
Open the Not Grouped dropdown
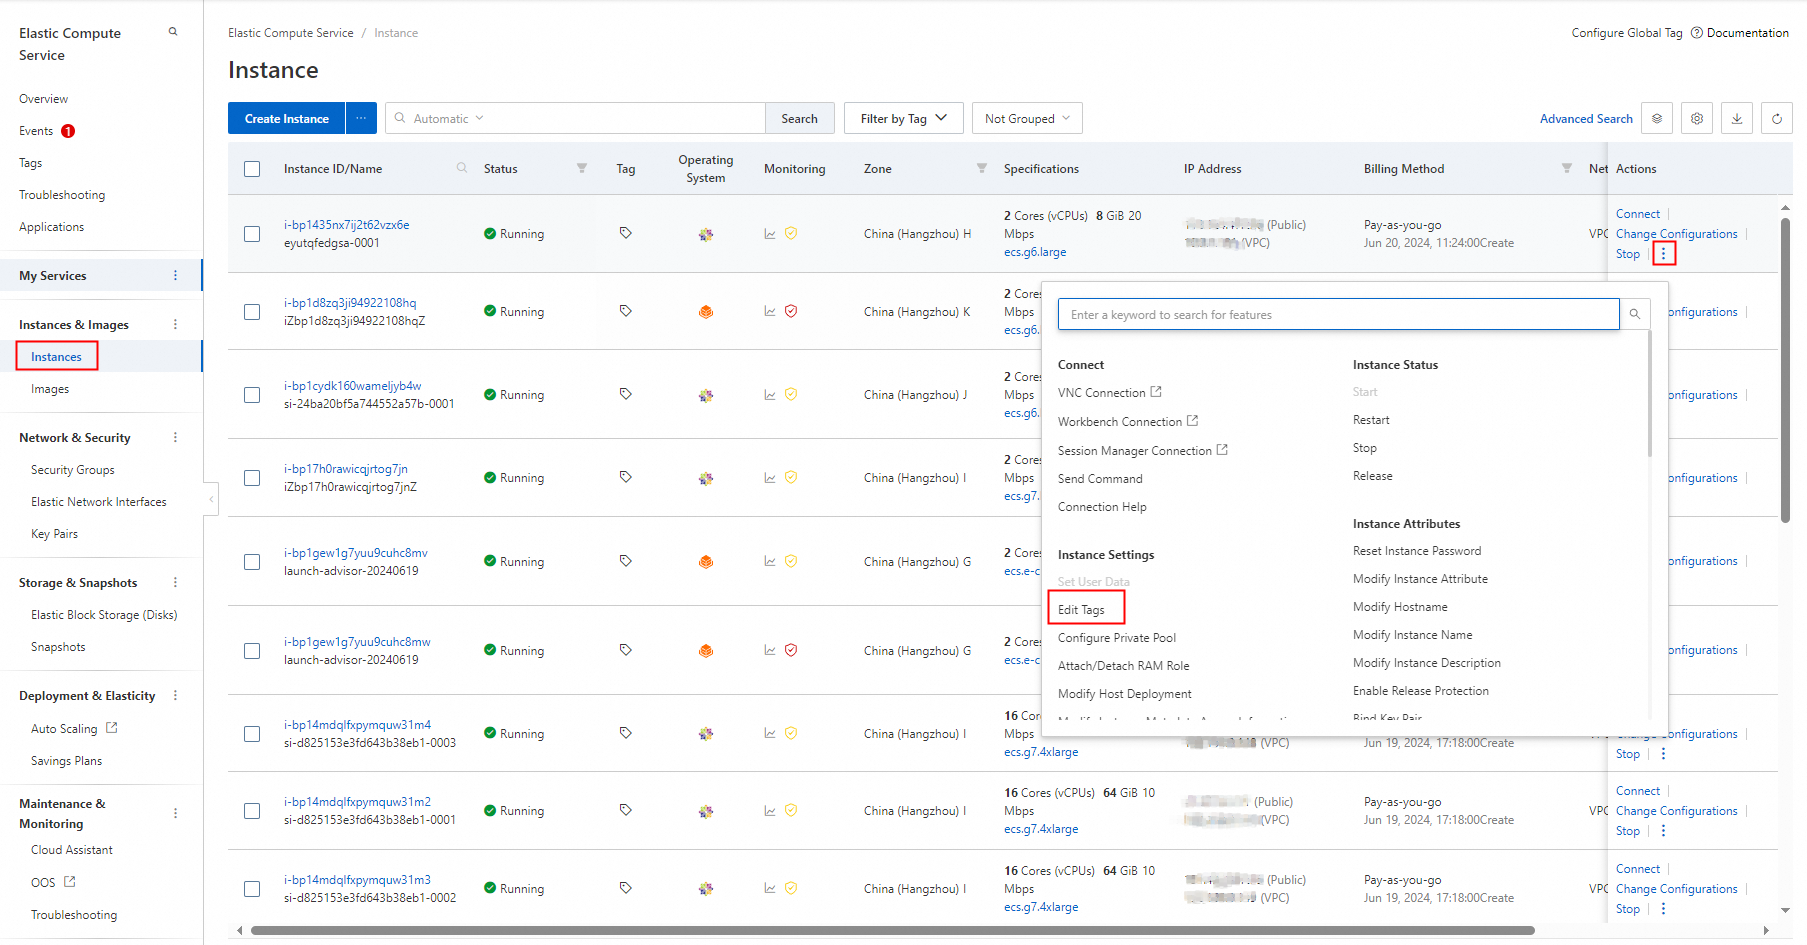tap(1027, 118)
